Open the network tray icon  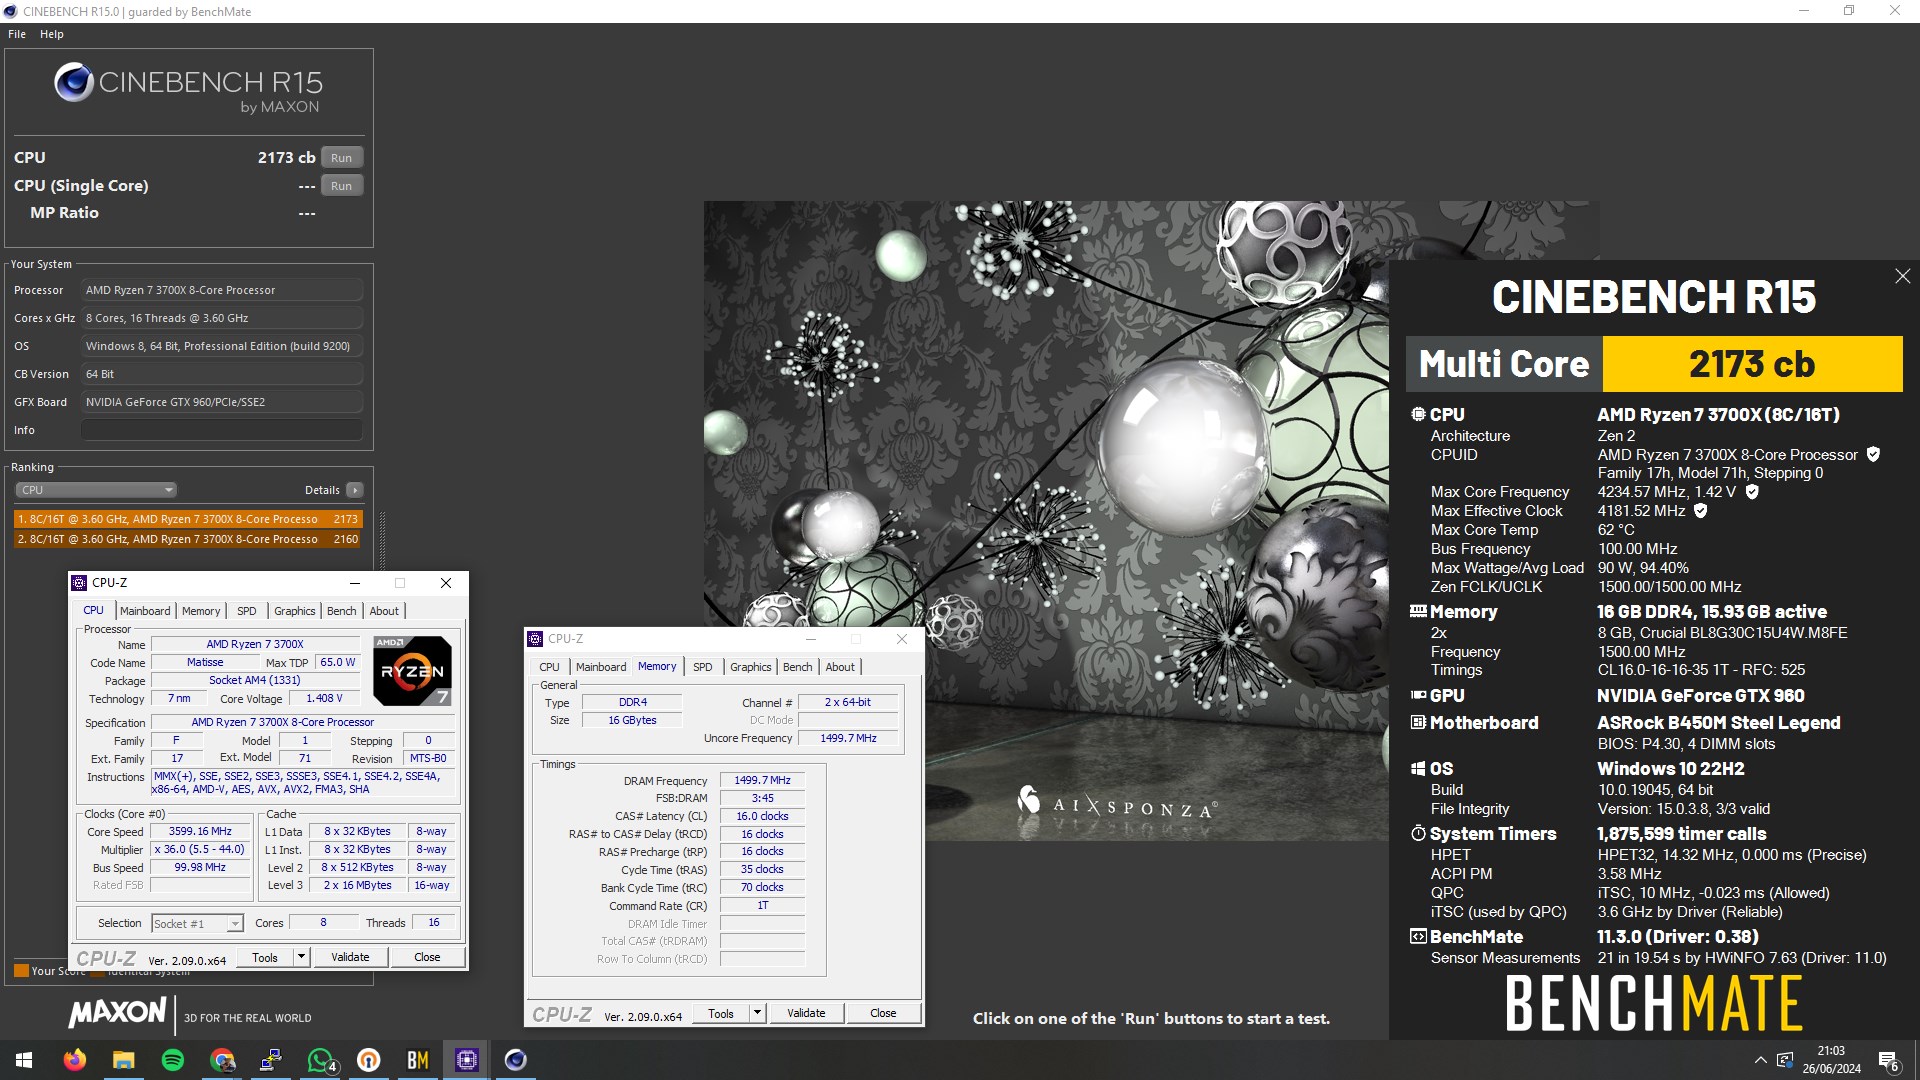click(1785, 1060)
